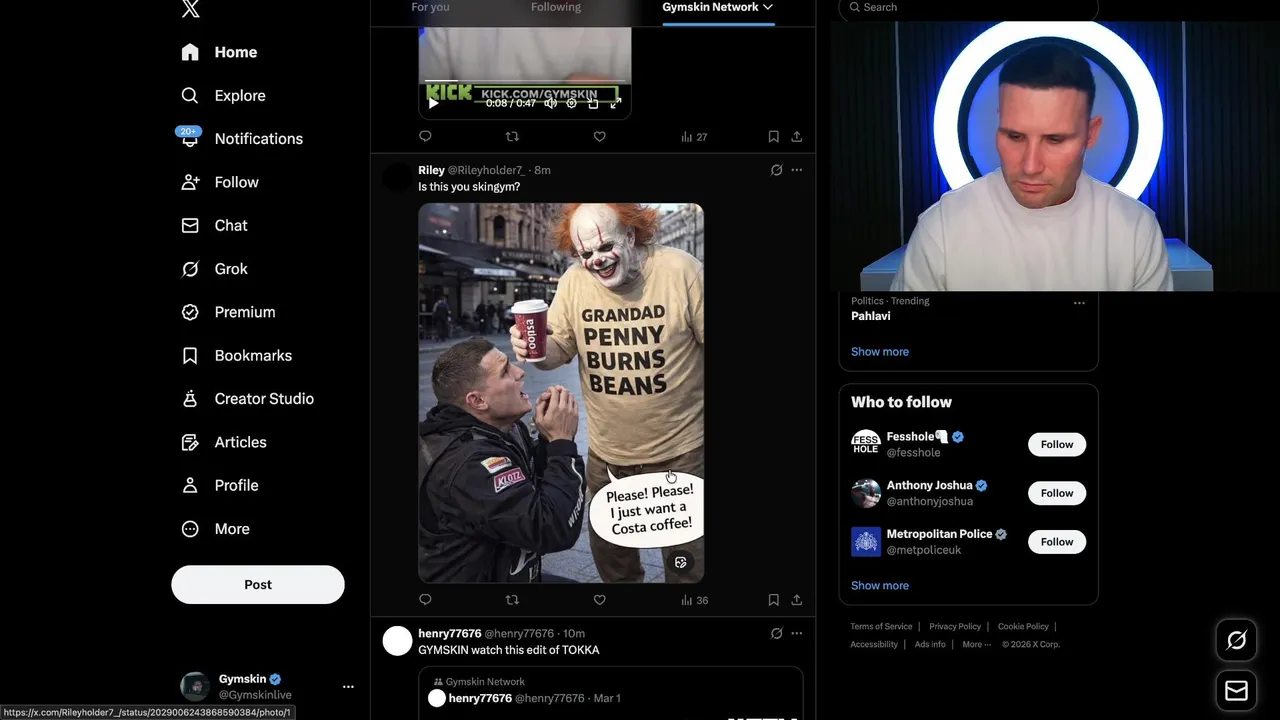
Task: Switch to the For you tab
Action: (x=430, y=7)
